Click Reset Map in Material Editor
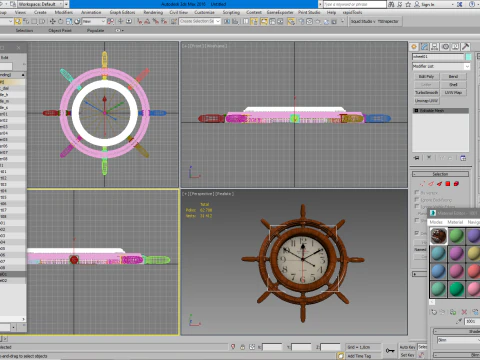The width and height of the screenshot is (480, 360). (x=464, y=312)
